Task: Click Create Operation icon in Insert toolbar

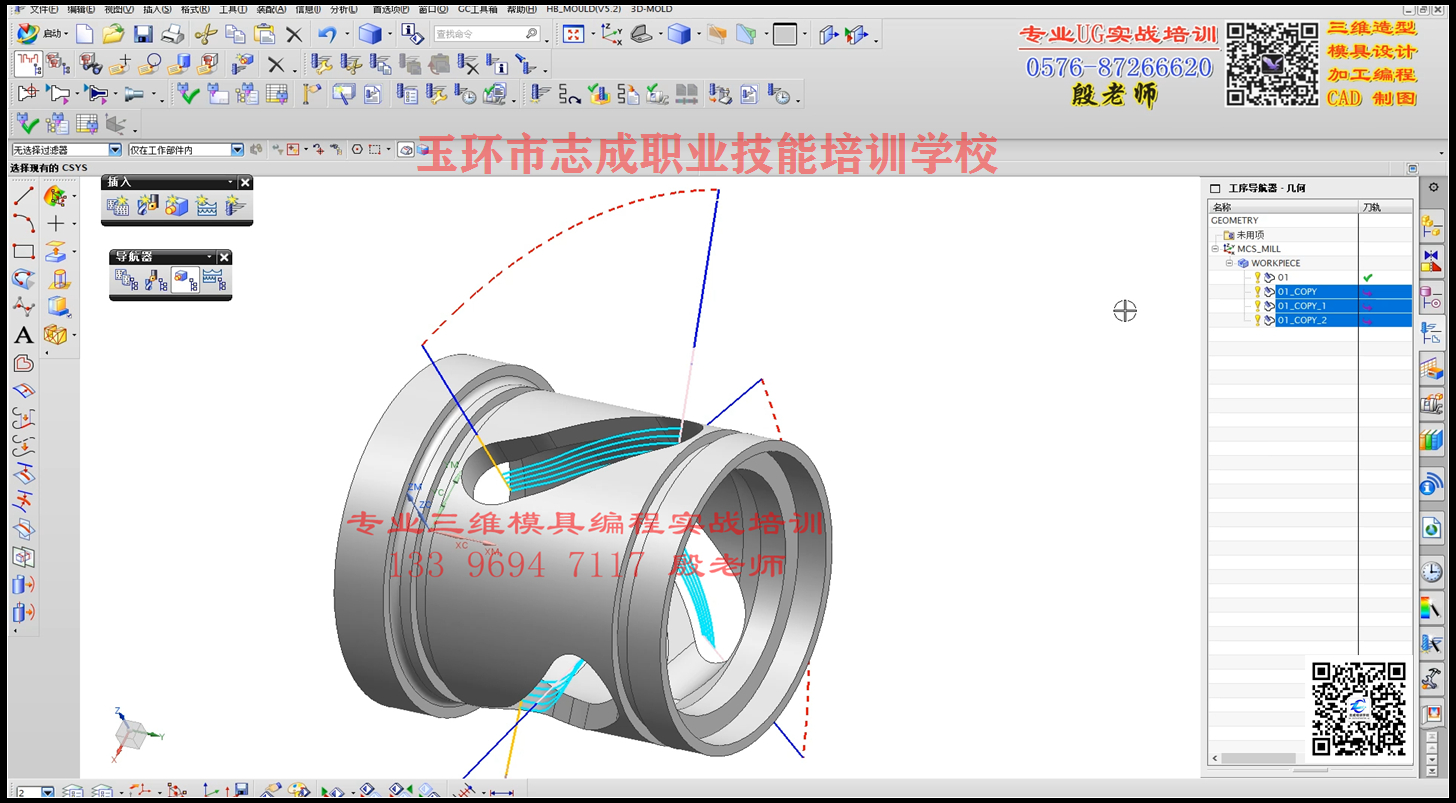Action: (235, 206)
